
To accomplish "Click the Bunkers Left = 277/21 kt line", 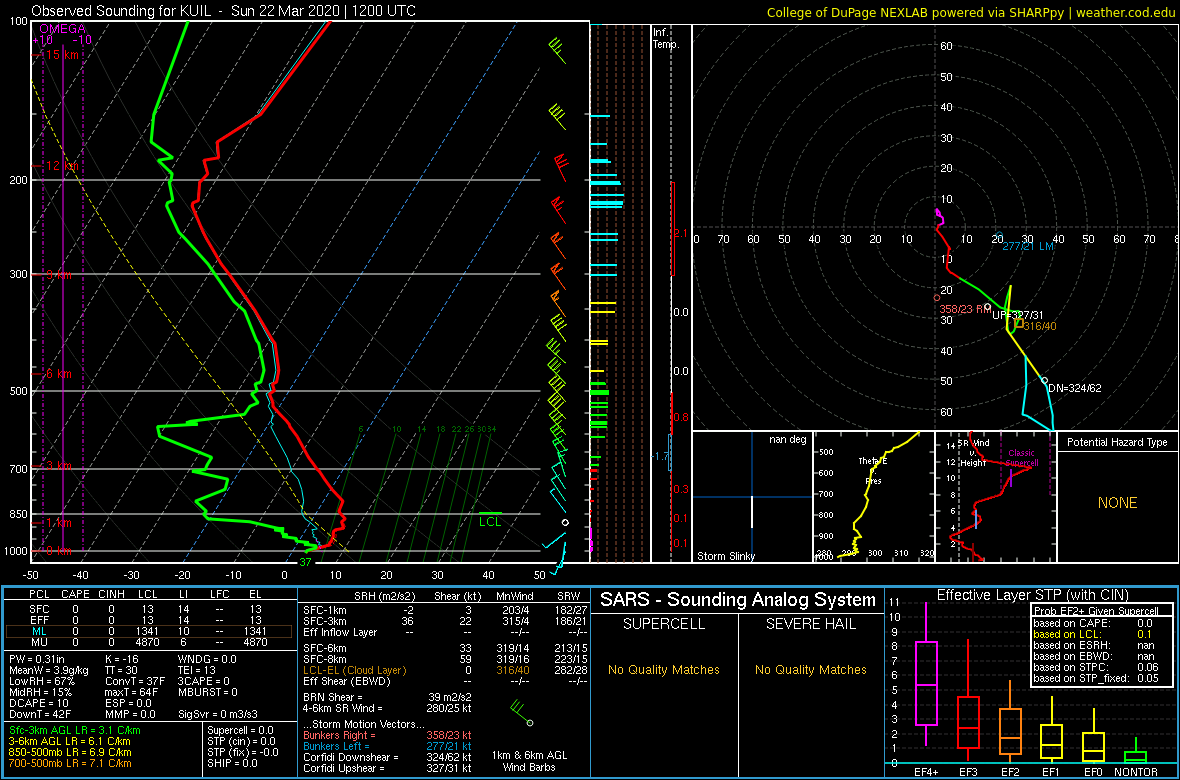I will tap(387, 745).
